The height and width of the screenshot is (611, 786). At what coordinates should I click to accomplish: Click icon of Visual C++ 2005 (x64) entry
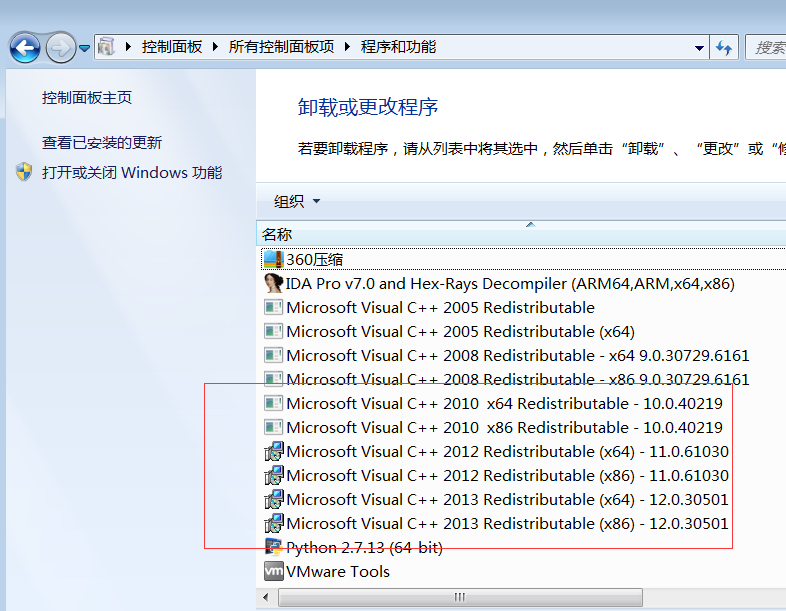[x=273, y=331]
